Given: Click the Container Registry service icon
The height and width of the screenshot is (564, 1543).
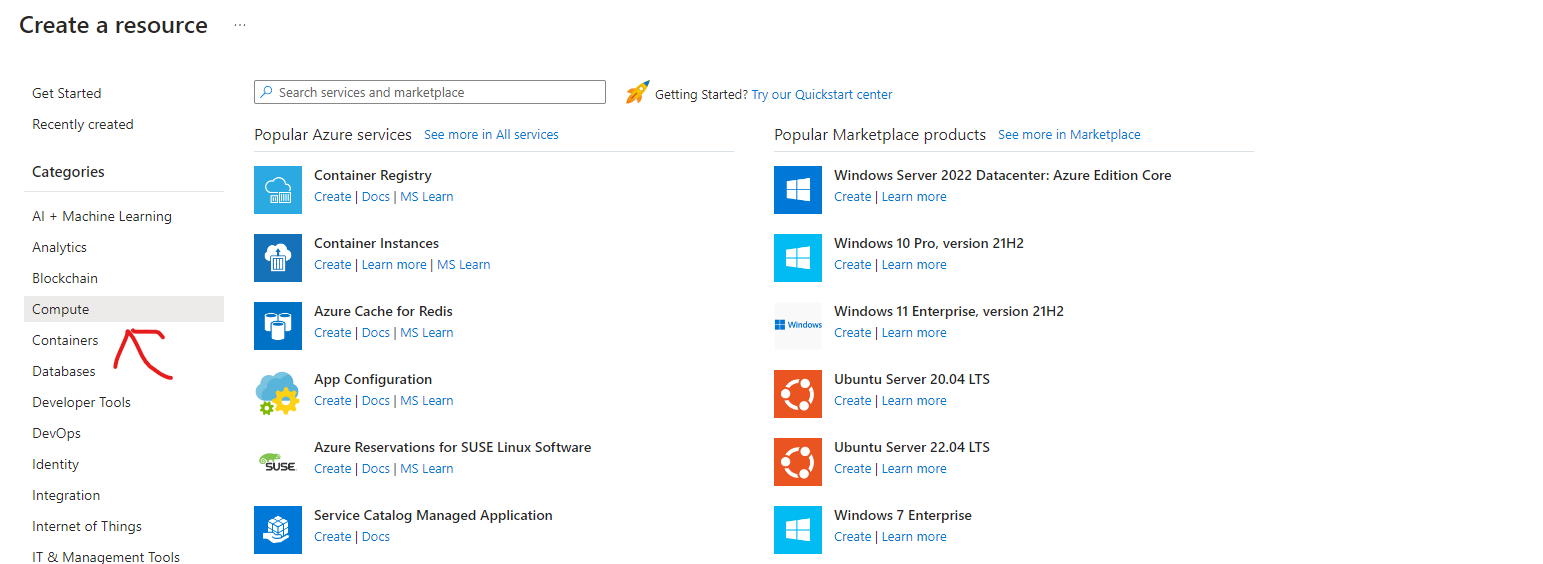Looking at the screenshot, I should click(x=278, y=190).
